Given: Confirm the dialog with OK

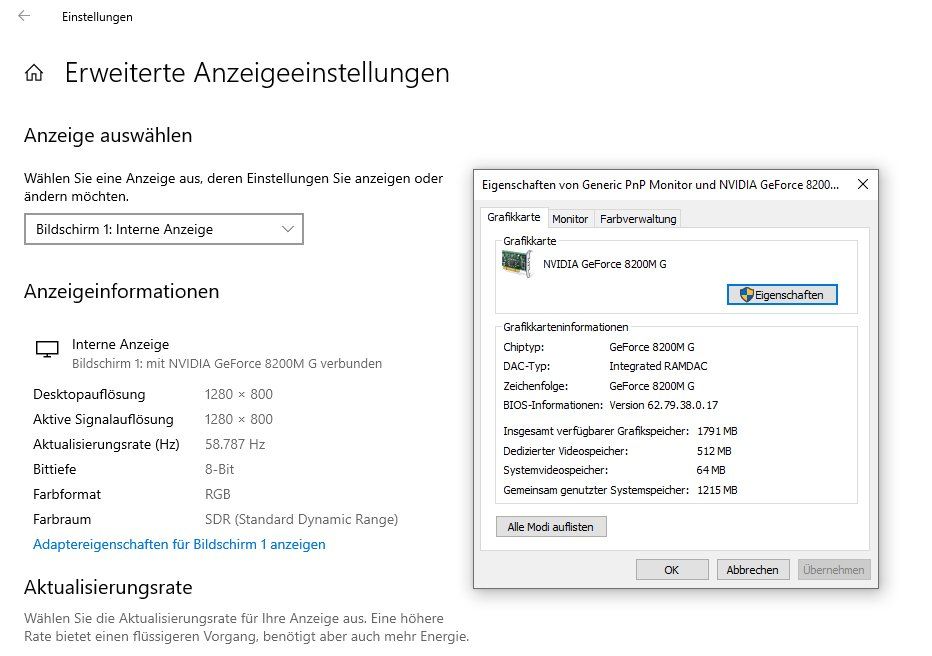Looking at the screenshot, I should tap(672, 570).
